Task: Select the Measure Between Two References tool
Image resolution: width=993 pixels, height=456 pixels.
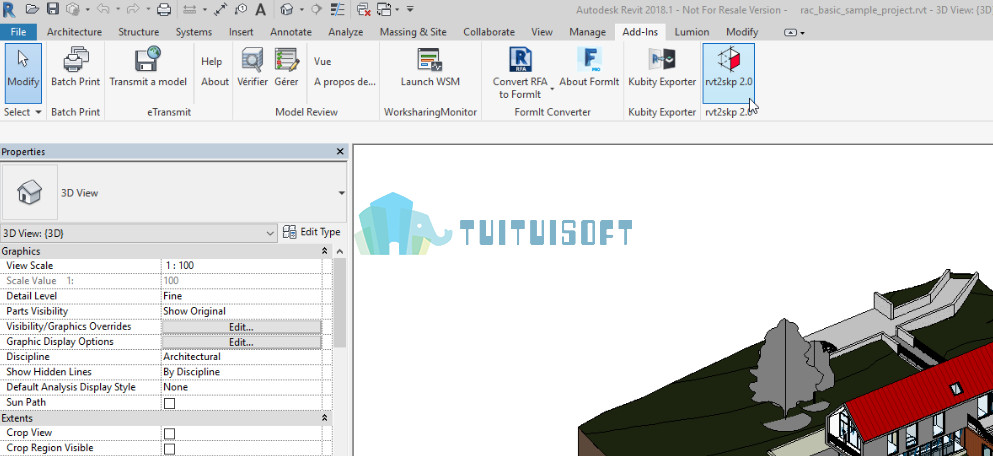Action: point(189,10)
